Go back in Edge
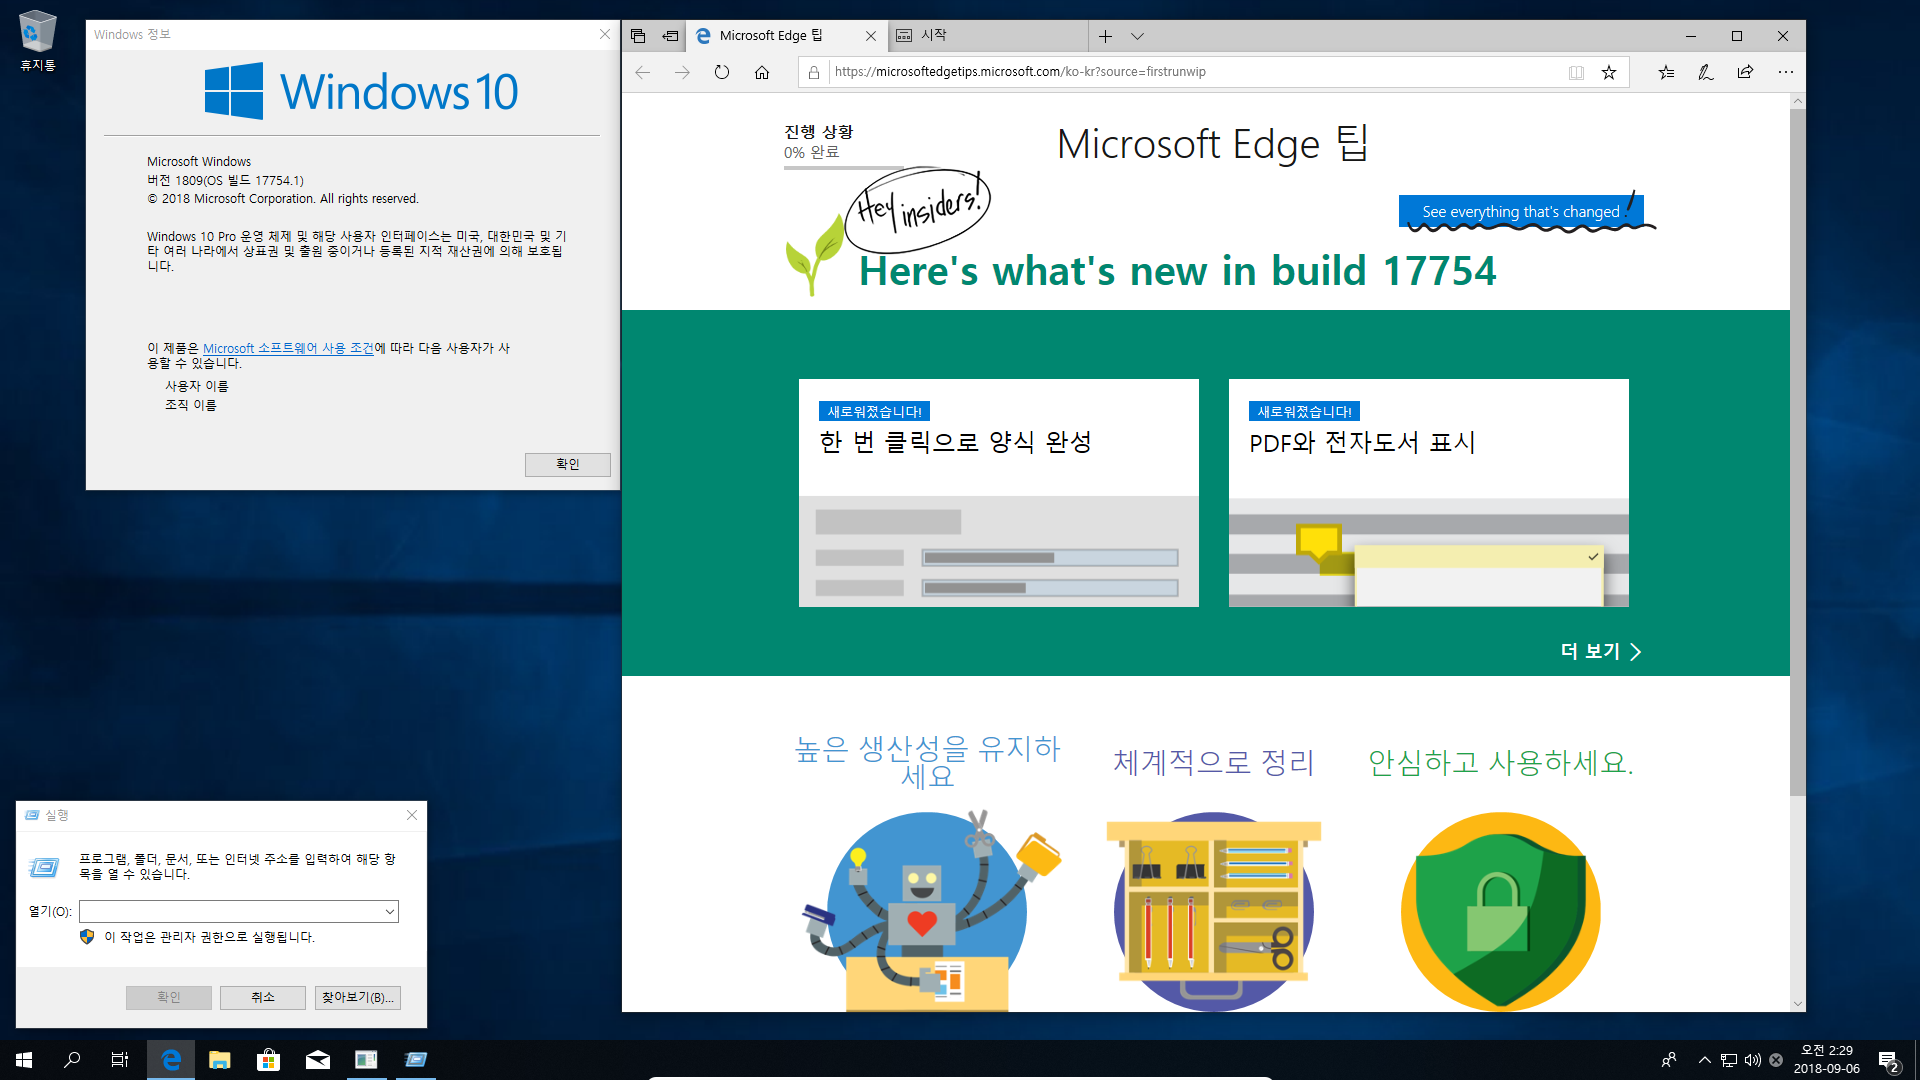1920x1080 pixels. coord(643,72)
